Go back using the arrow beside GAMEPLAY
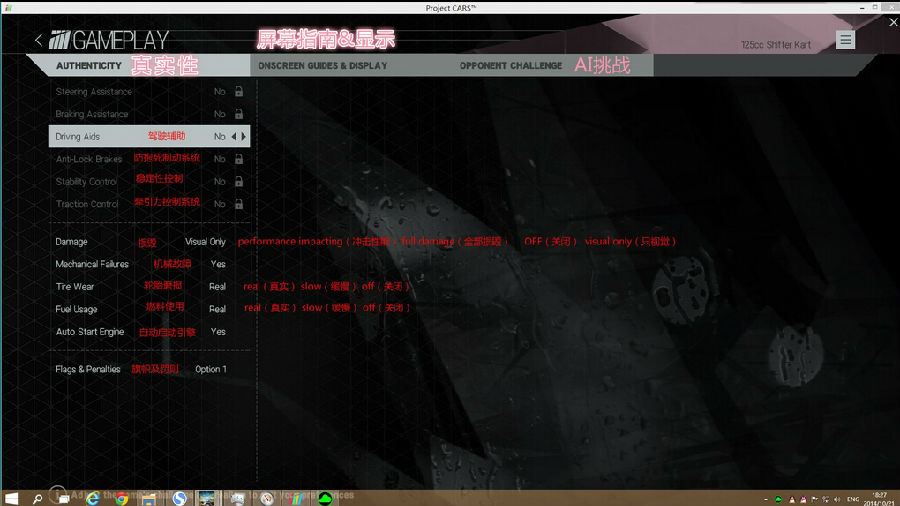Image resolution: width=900 pixels, height=506 pixels. coord(38,40)
